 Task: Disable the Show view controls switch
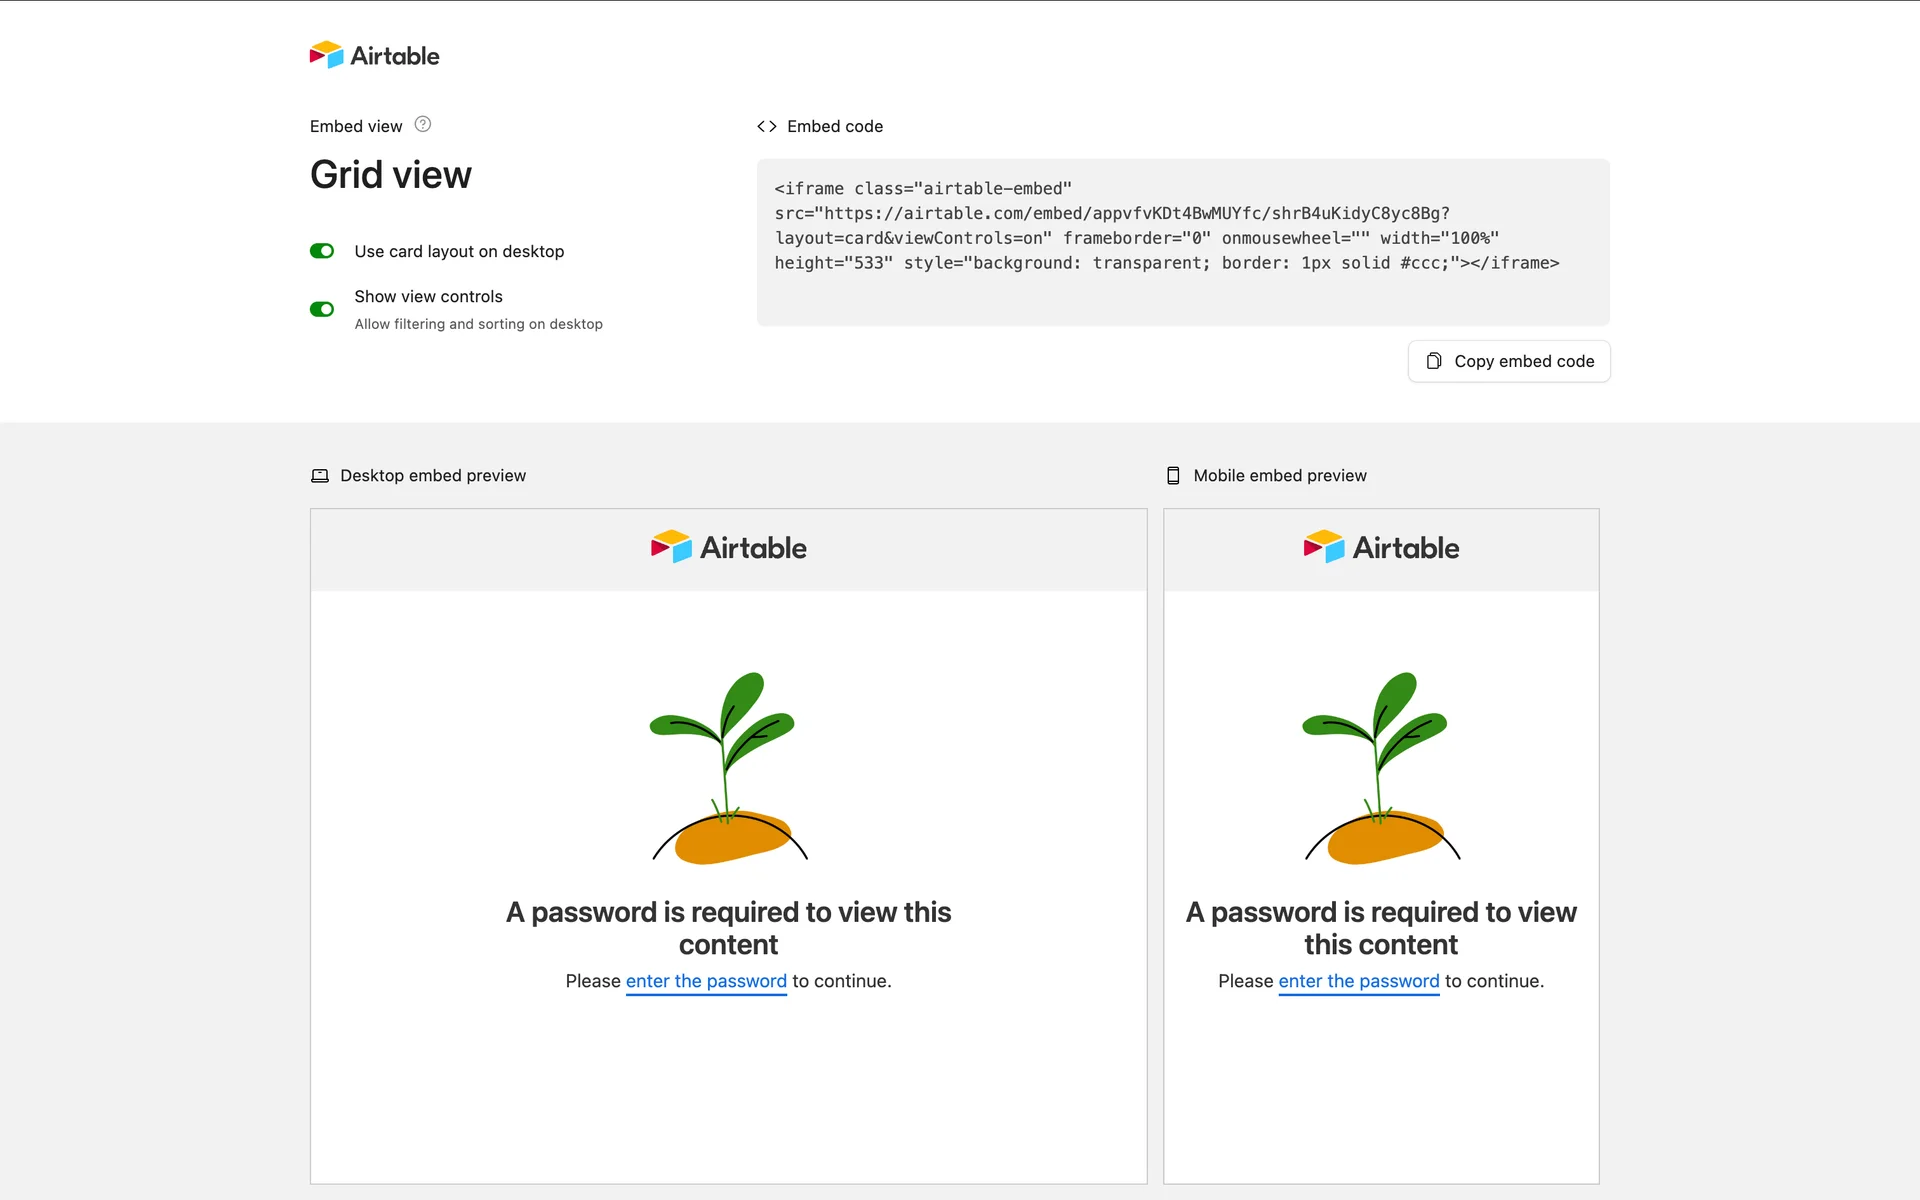pos(322,309)
